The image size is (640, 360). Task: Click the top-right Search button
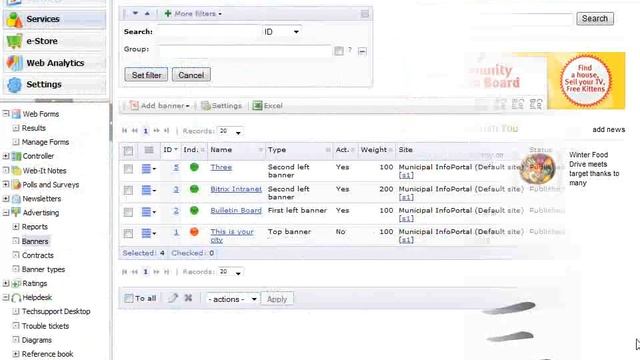(595, 18)
